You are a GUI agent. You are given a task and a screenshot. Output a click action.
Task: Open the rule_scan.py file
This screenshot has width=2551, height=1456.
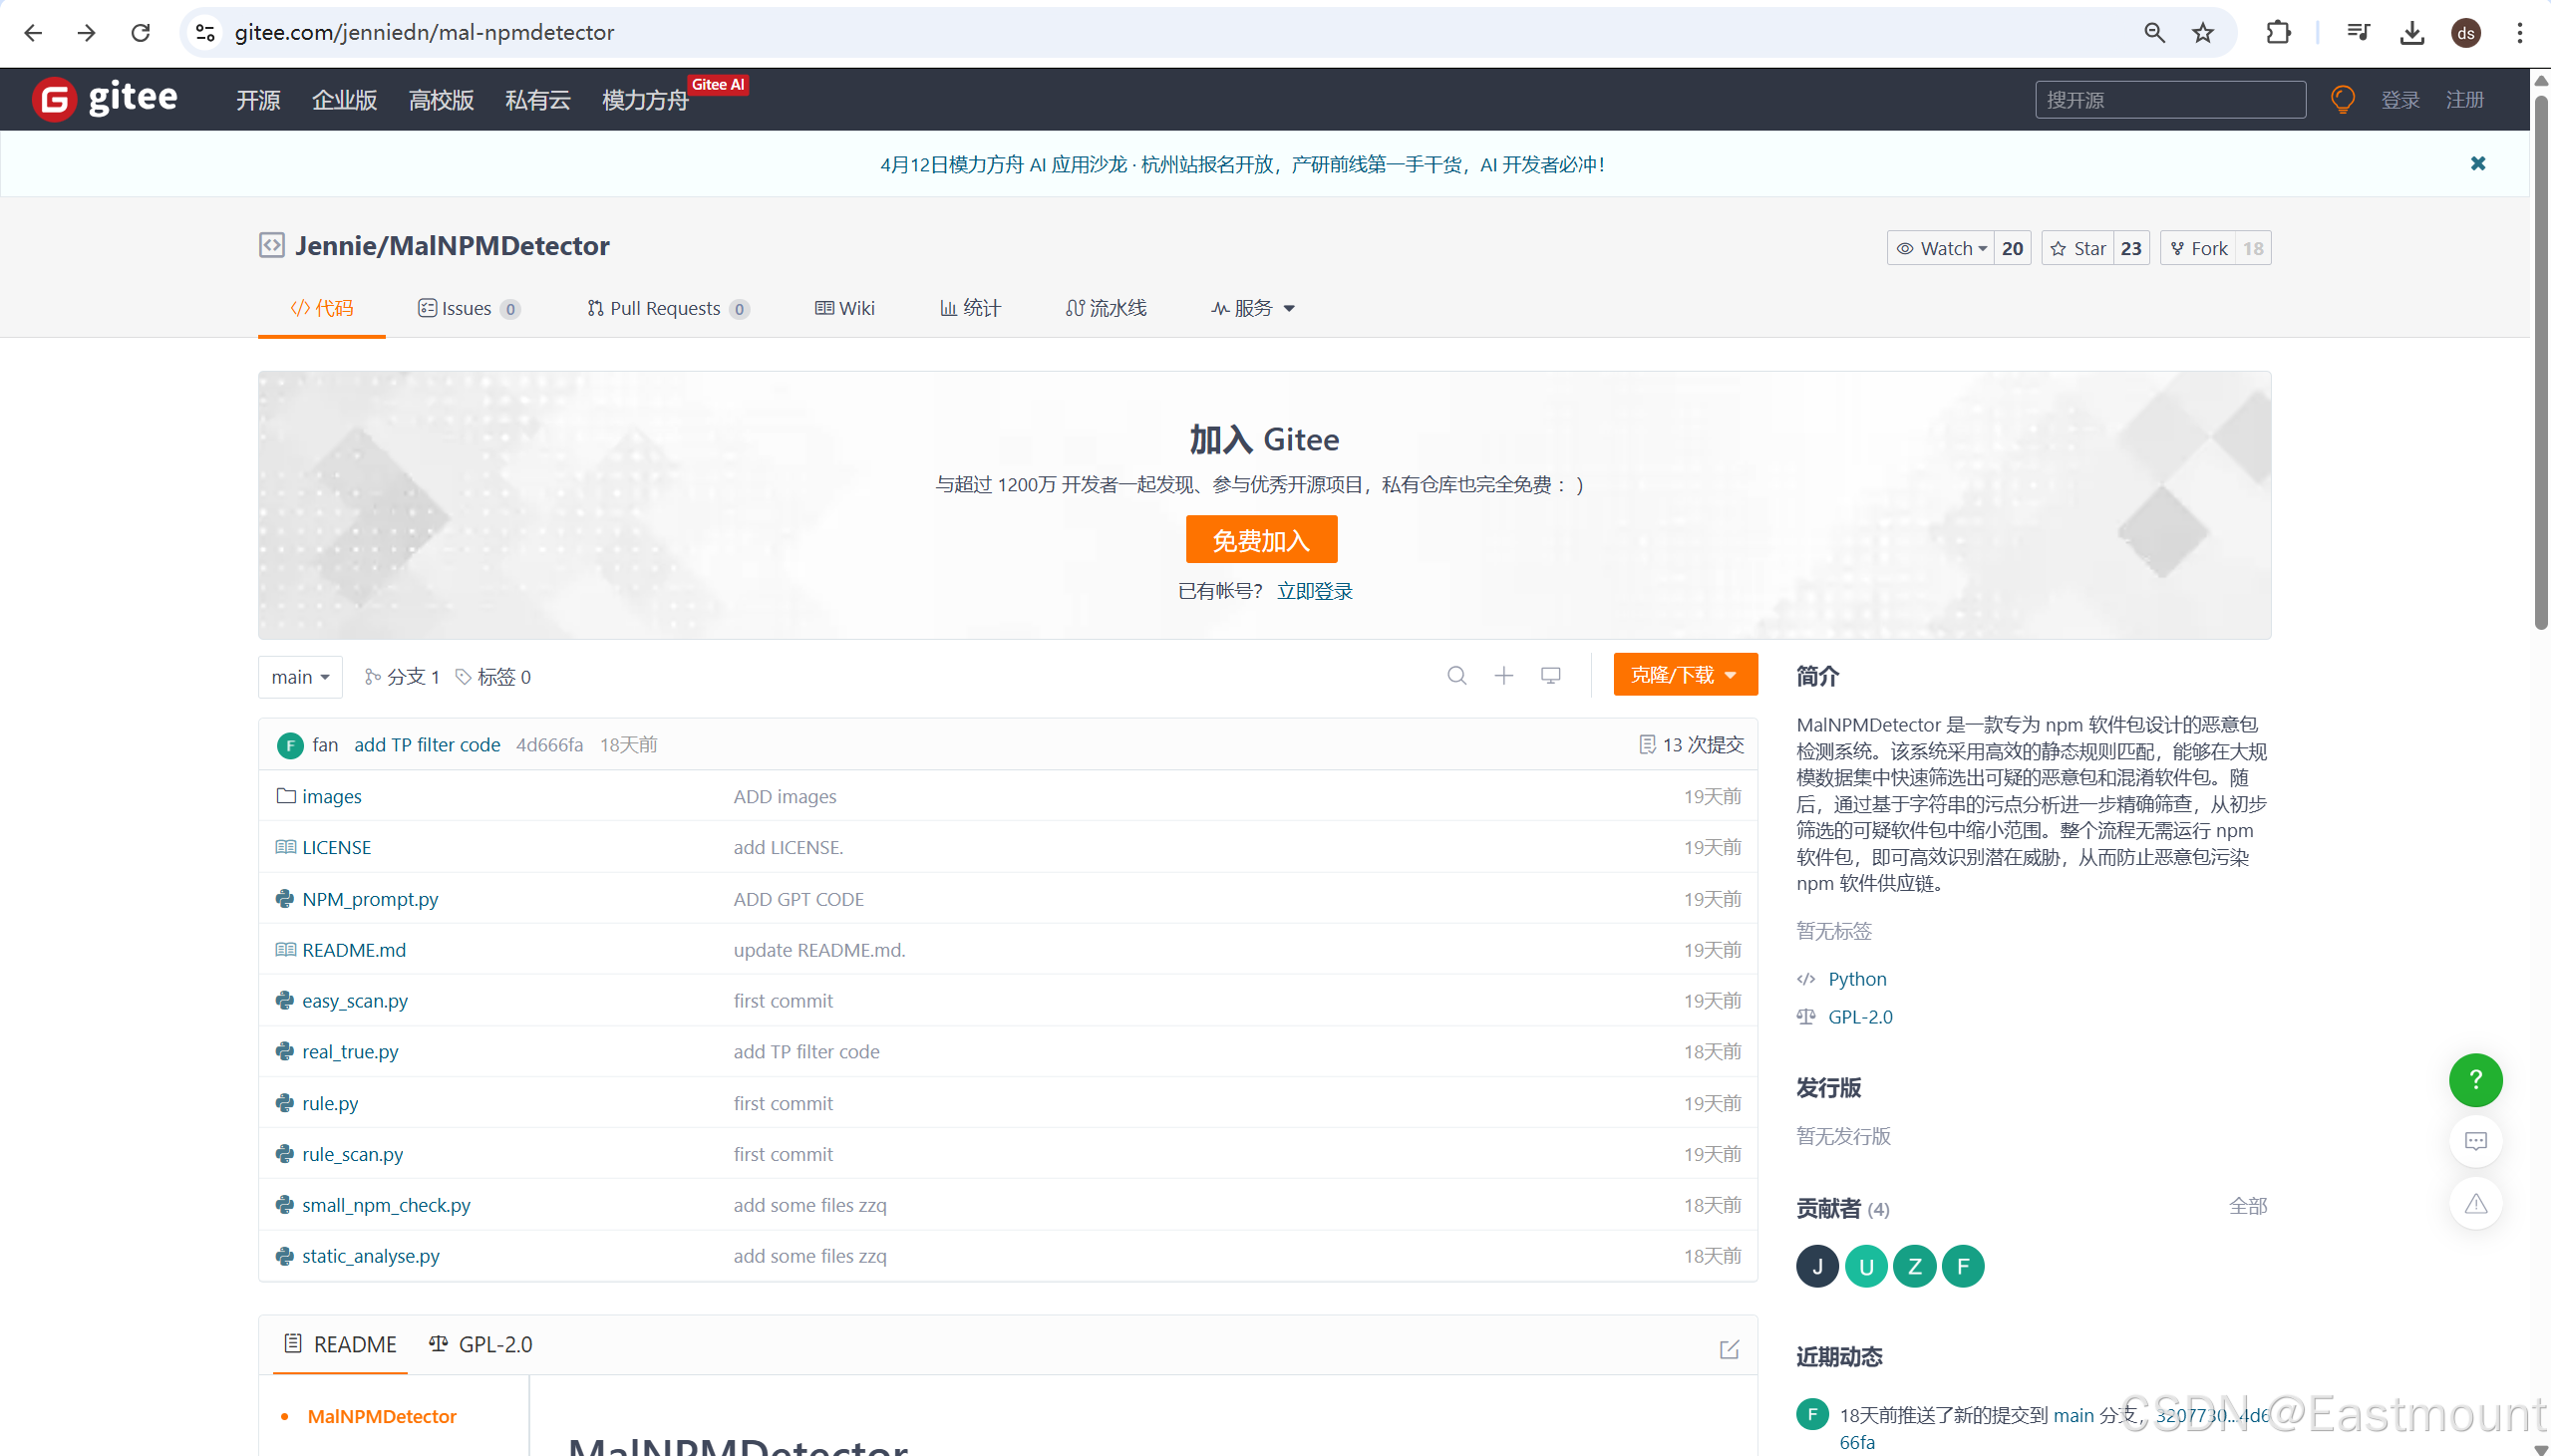tap(352, 1154)
